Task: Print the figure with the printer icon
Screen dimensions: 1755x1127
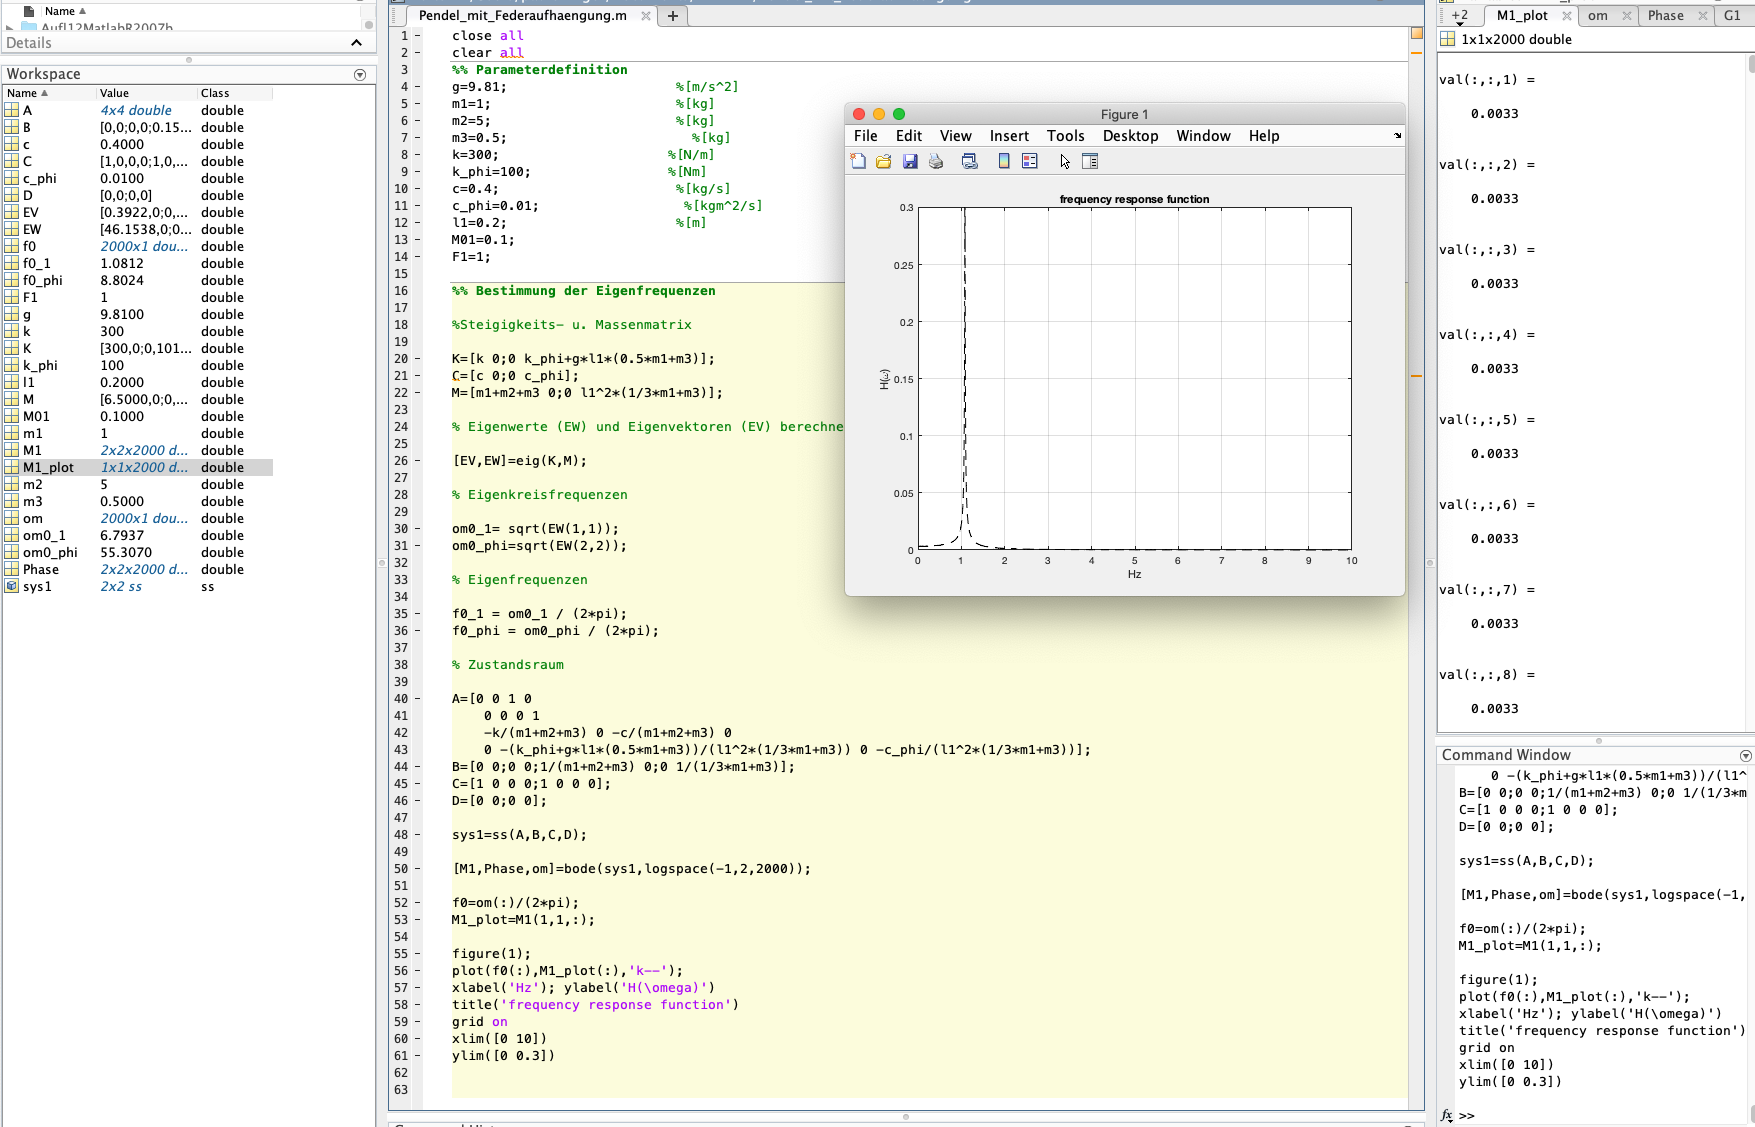Action: [x=936, y=161]
